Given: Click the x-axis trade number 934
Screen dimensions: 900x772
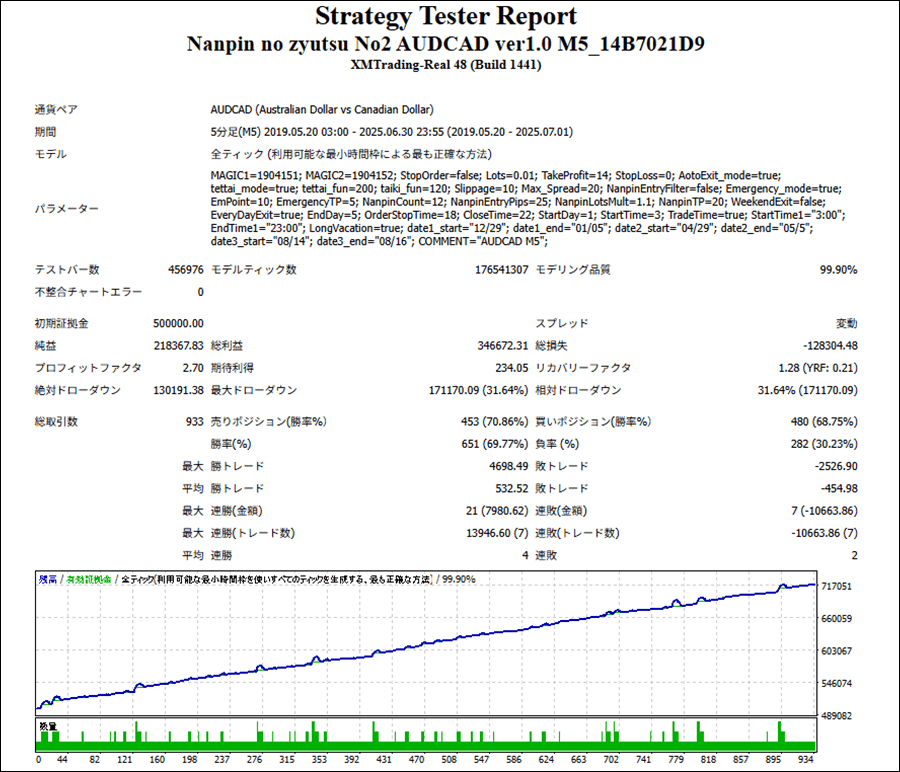Looking at the screenshot, I should (x=806, y=759).
